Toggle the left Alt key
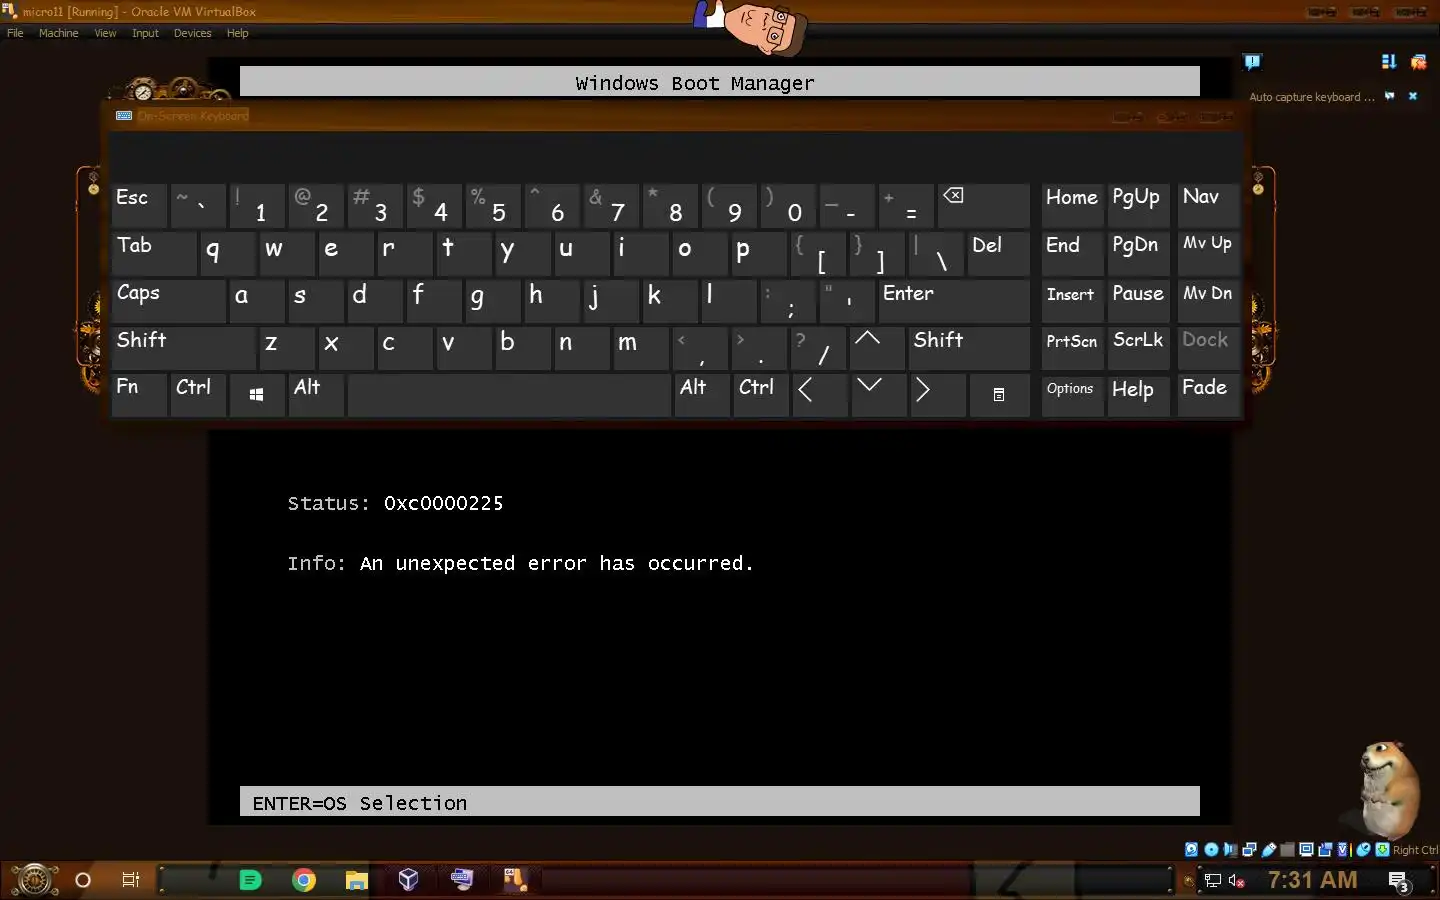1440x900 pixels. [x=315, y=395]
